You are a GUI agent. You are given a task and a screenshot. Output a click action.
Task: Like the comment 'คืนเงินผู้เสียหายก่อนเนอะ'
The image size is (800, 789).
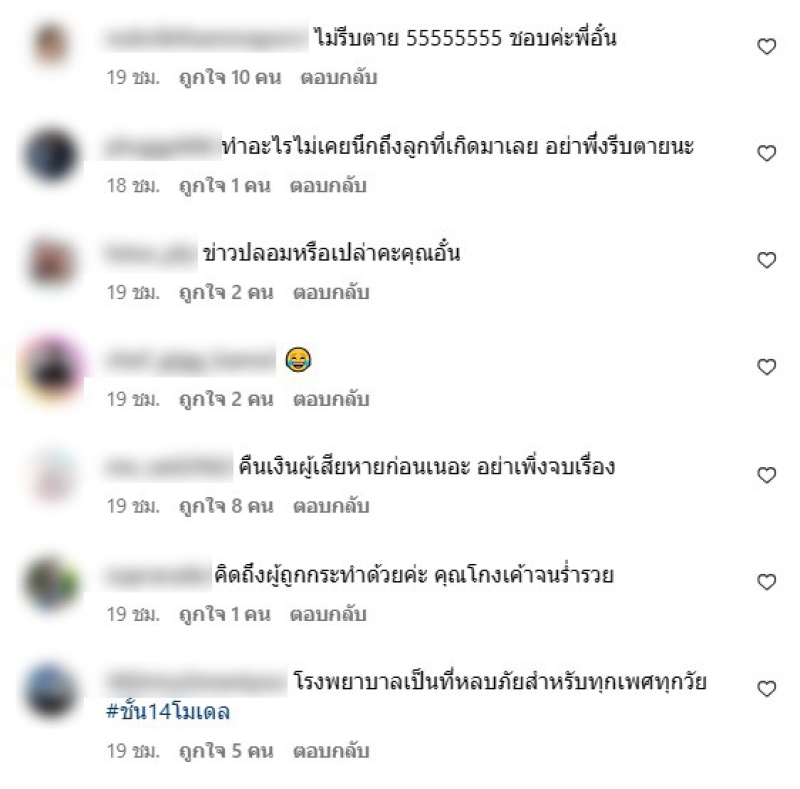click(x=766, y=475)
